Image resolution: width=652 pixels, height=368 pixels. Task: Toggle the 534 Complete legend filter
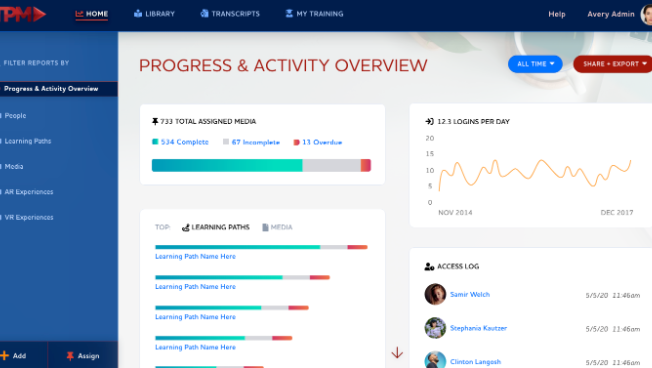[180, 142]
